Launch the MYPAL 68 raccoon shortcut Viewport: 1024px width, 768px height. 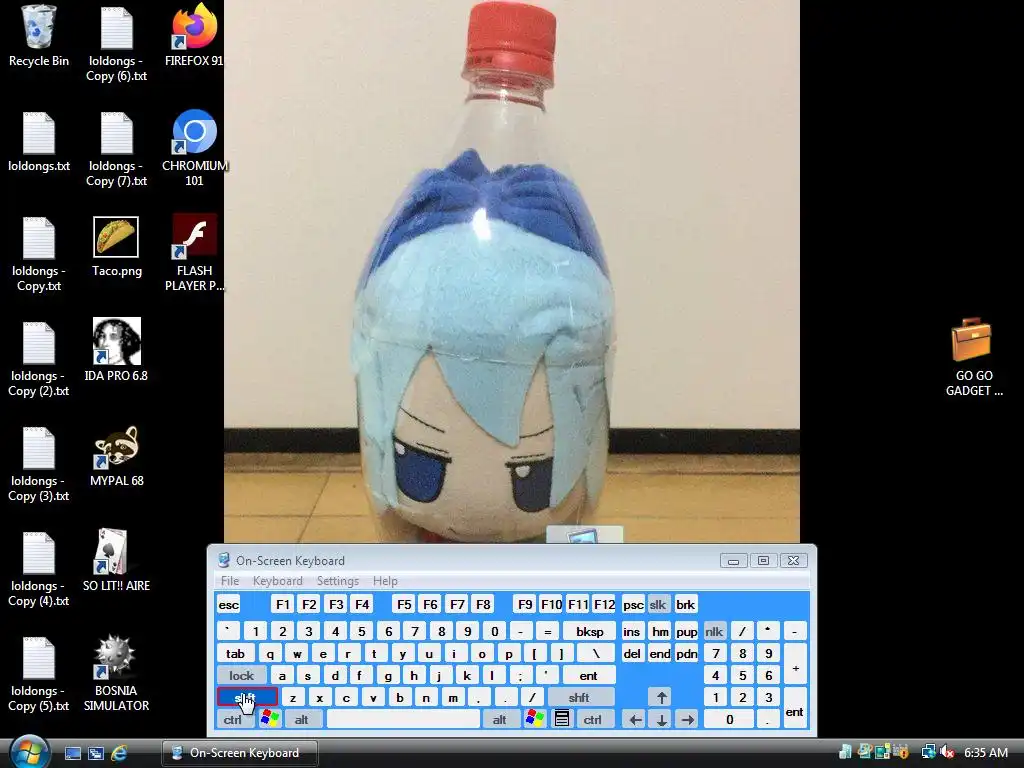[x=116, y=456]
